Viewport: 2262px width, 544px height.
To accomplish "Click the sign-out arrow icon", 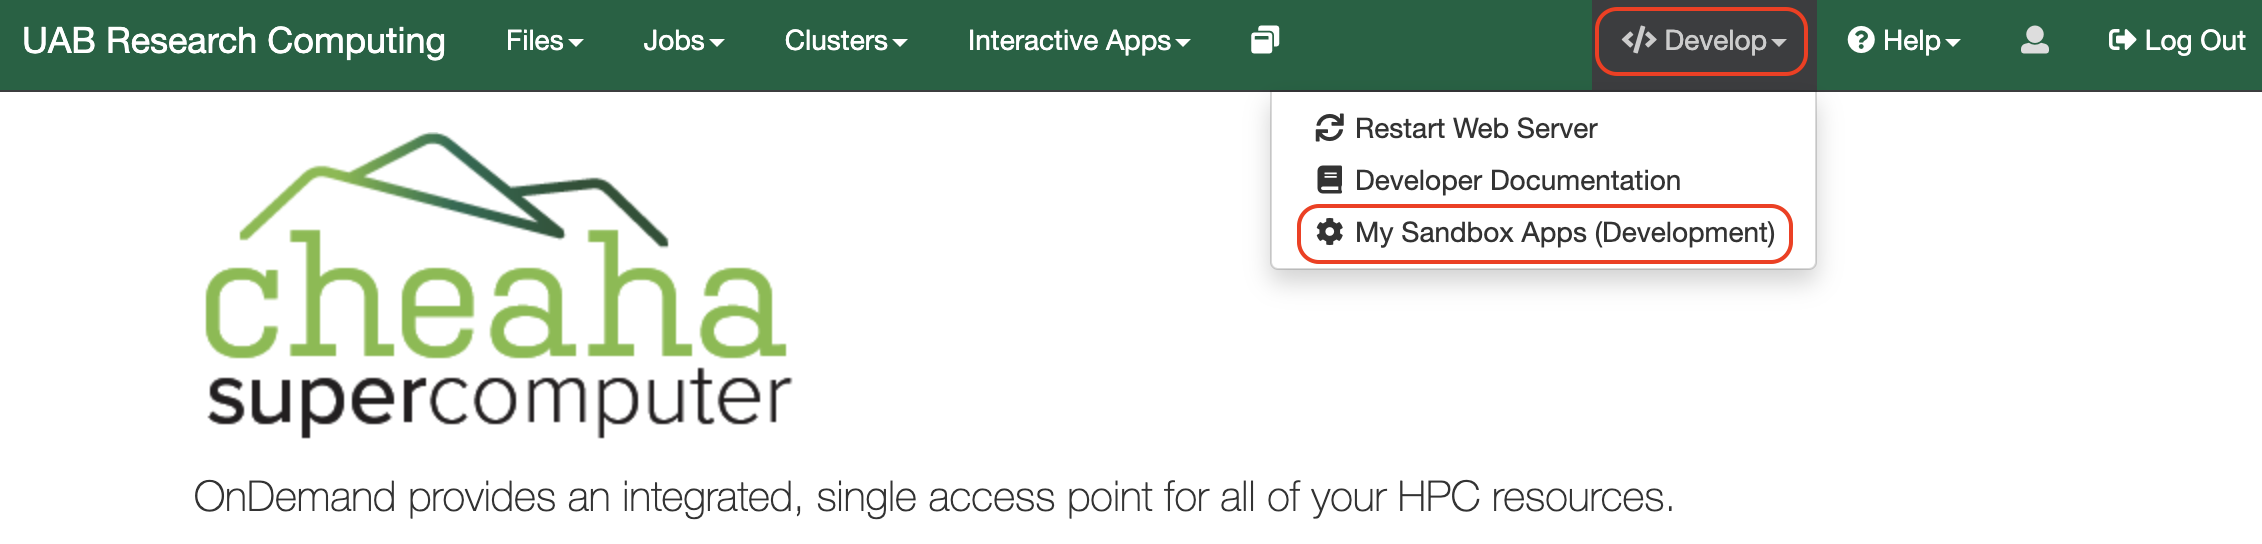I will tap(2121, 40).
